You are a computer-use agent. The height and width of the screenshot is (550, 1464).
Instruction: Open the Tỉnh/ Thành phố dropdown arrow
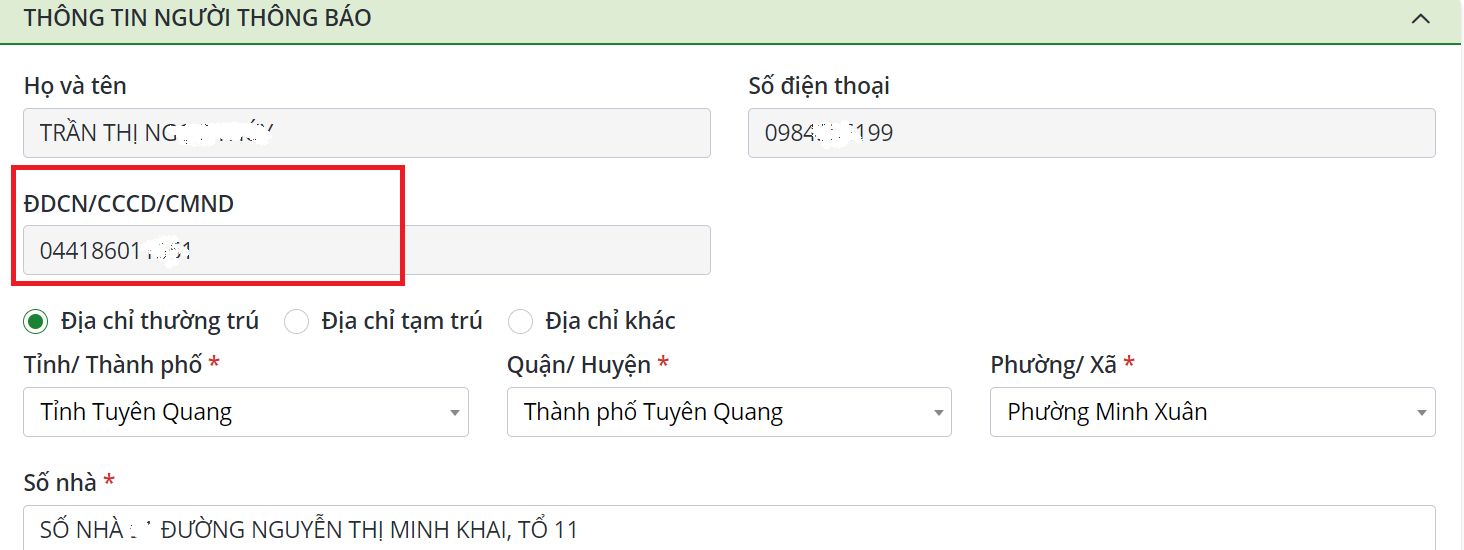(454, 413)
